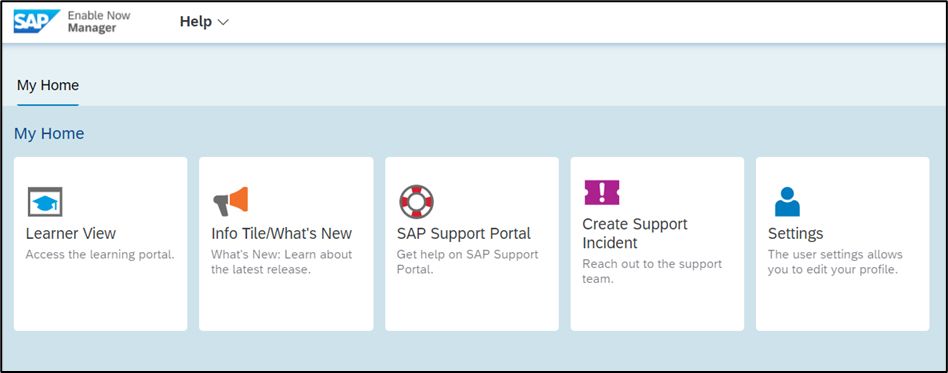Select the Create Support Incident title
Screen dimensions: 948x373
pos(635,233)
